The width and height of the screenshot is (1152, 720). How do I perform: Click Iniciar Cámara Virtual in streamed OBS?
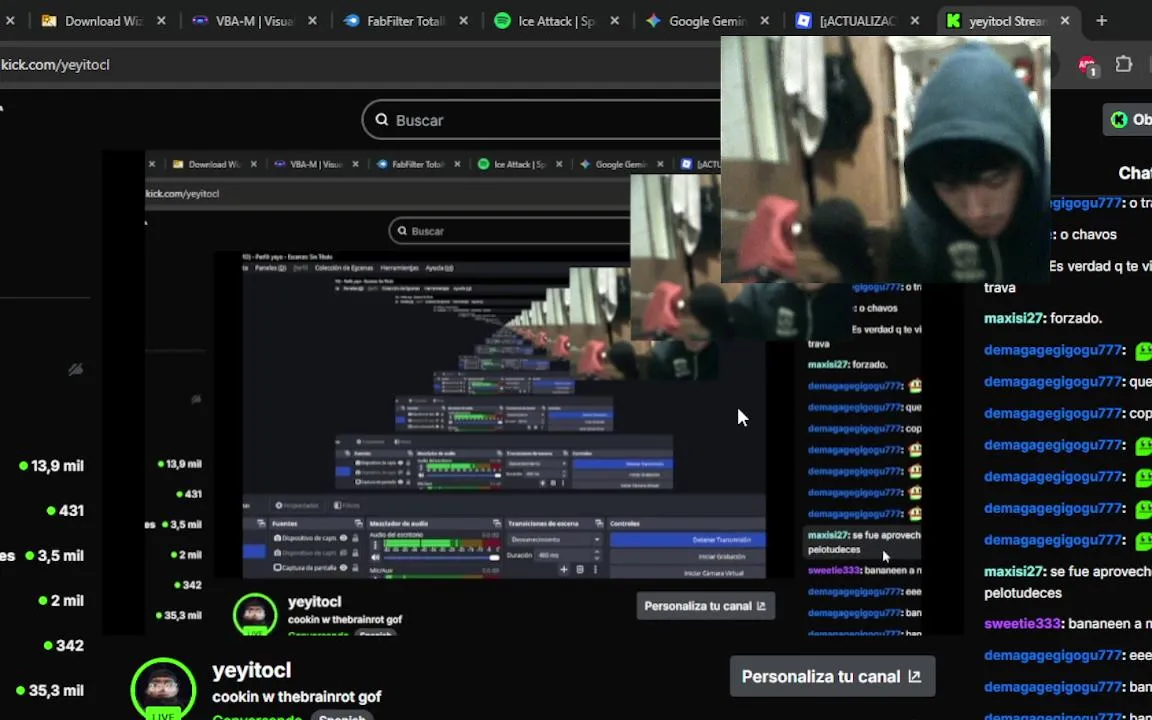688,573
